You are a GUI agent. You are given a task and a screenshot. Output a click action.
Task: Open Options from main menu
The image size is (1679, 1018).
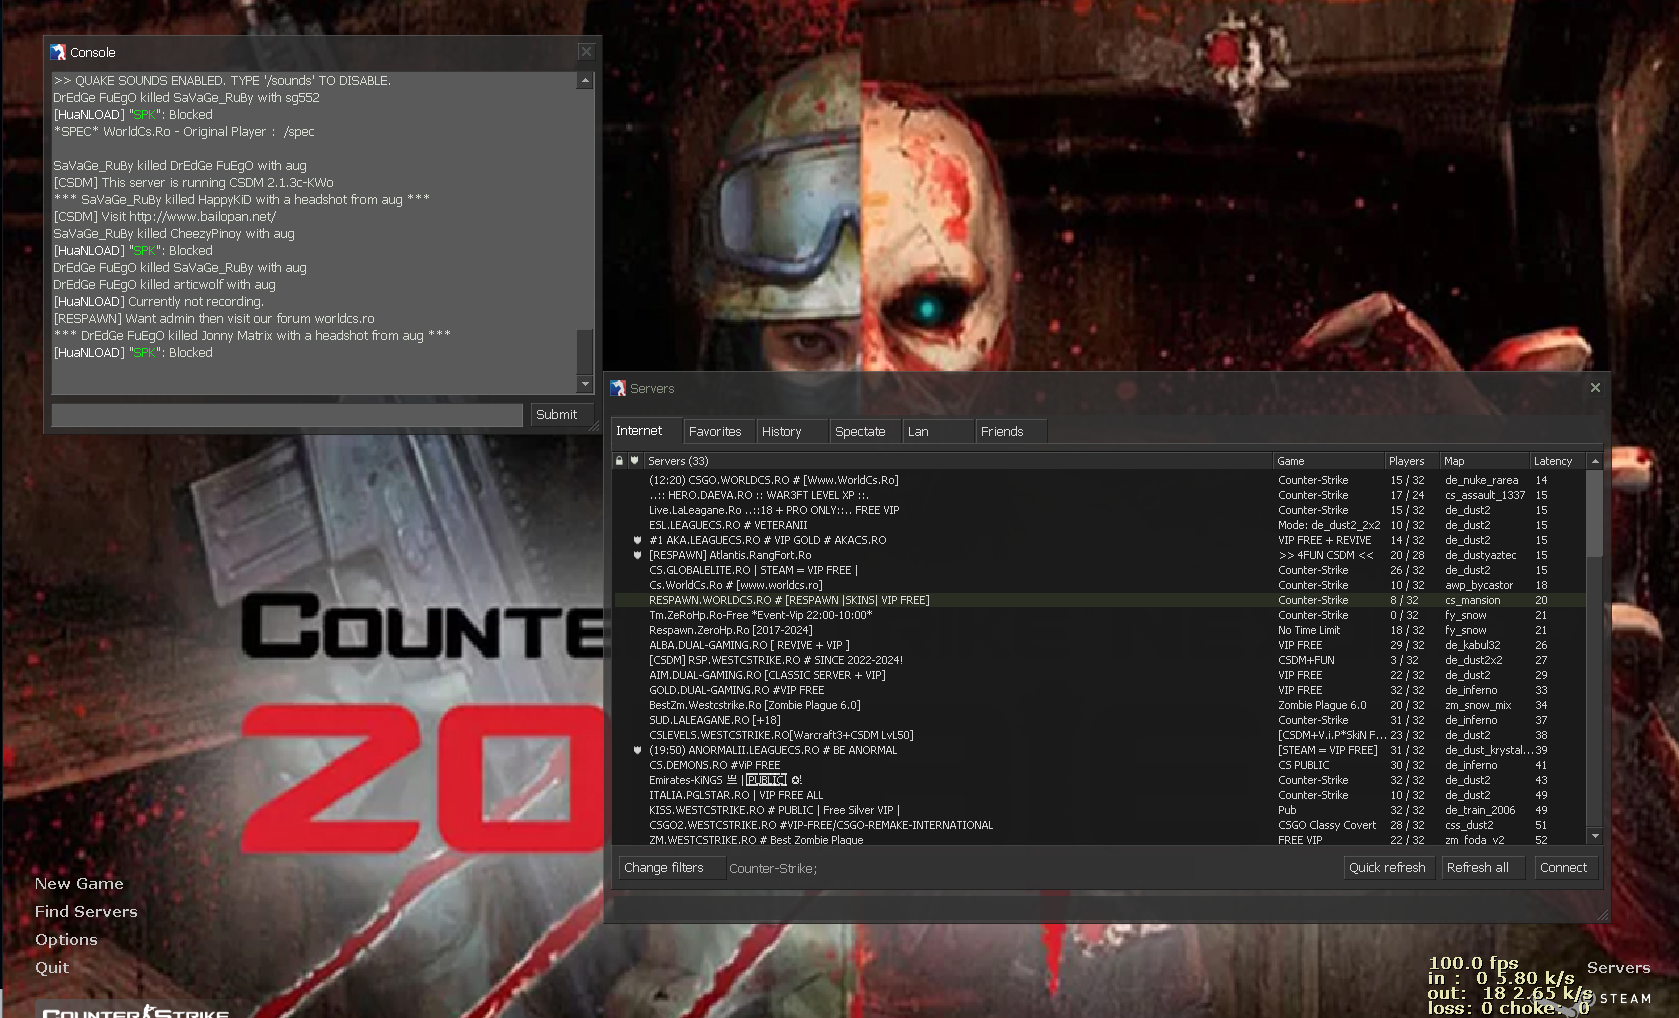click(x=66, y=940)
